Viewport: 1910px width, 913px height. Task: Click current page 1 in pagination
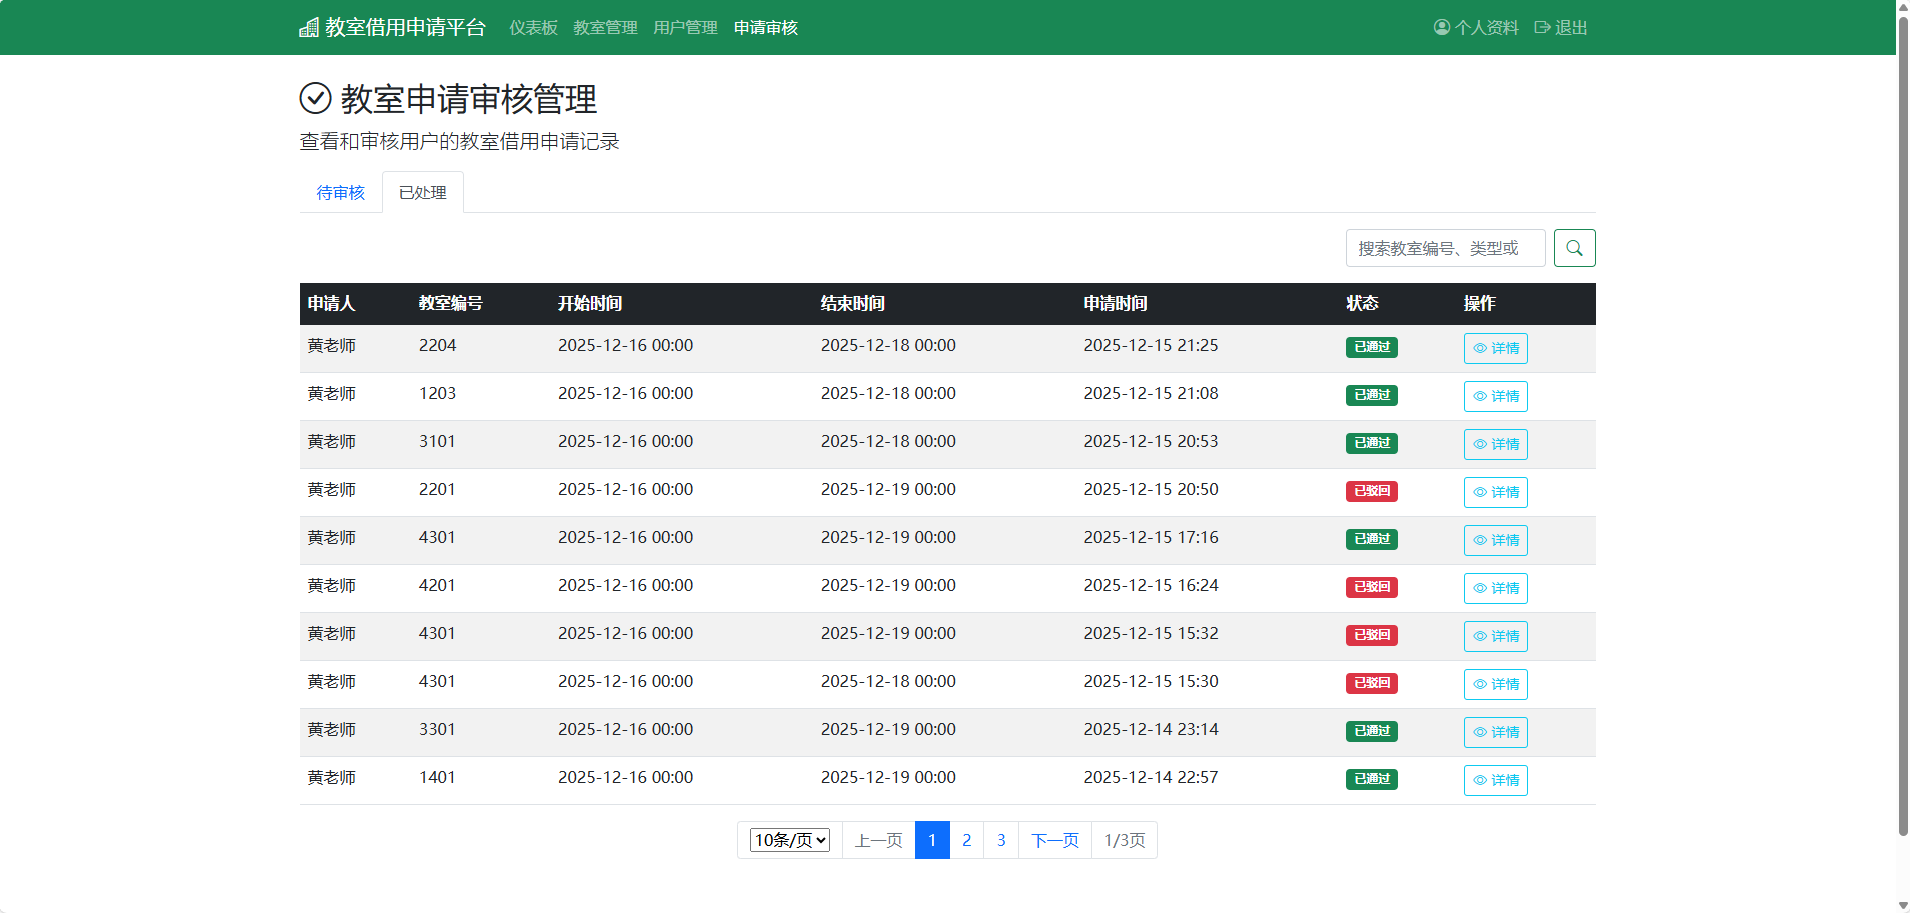point(932,840)
